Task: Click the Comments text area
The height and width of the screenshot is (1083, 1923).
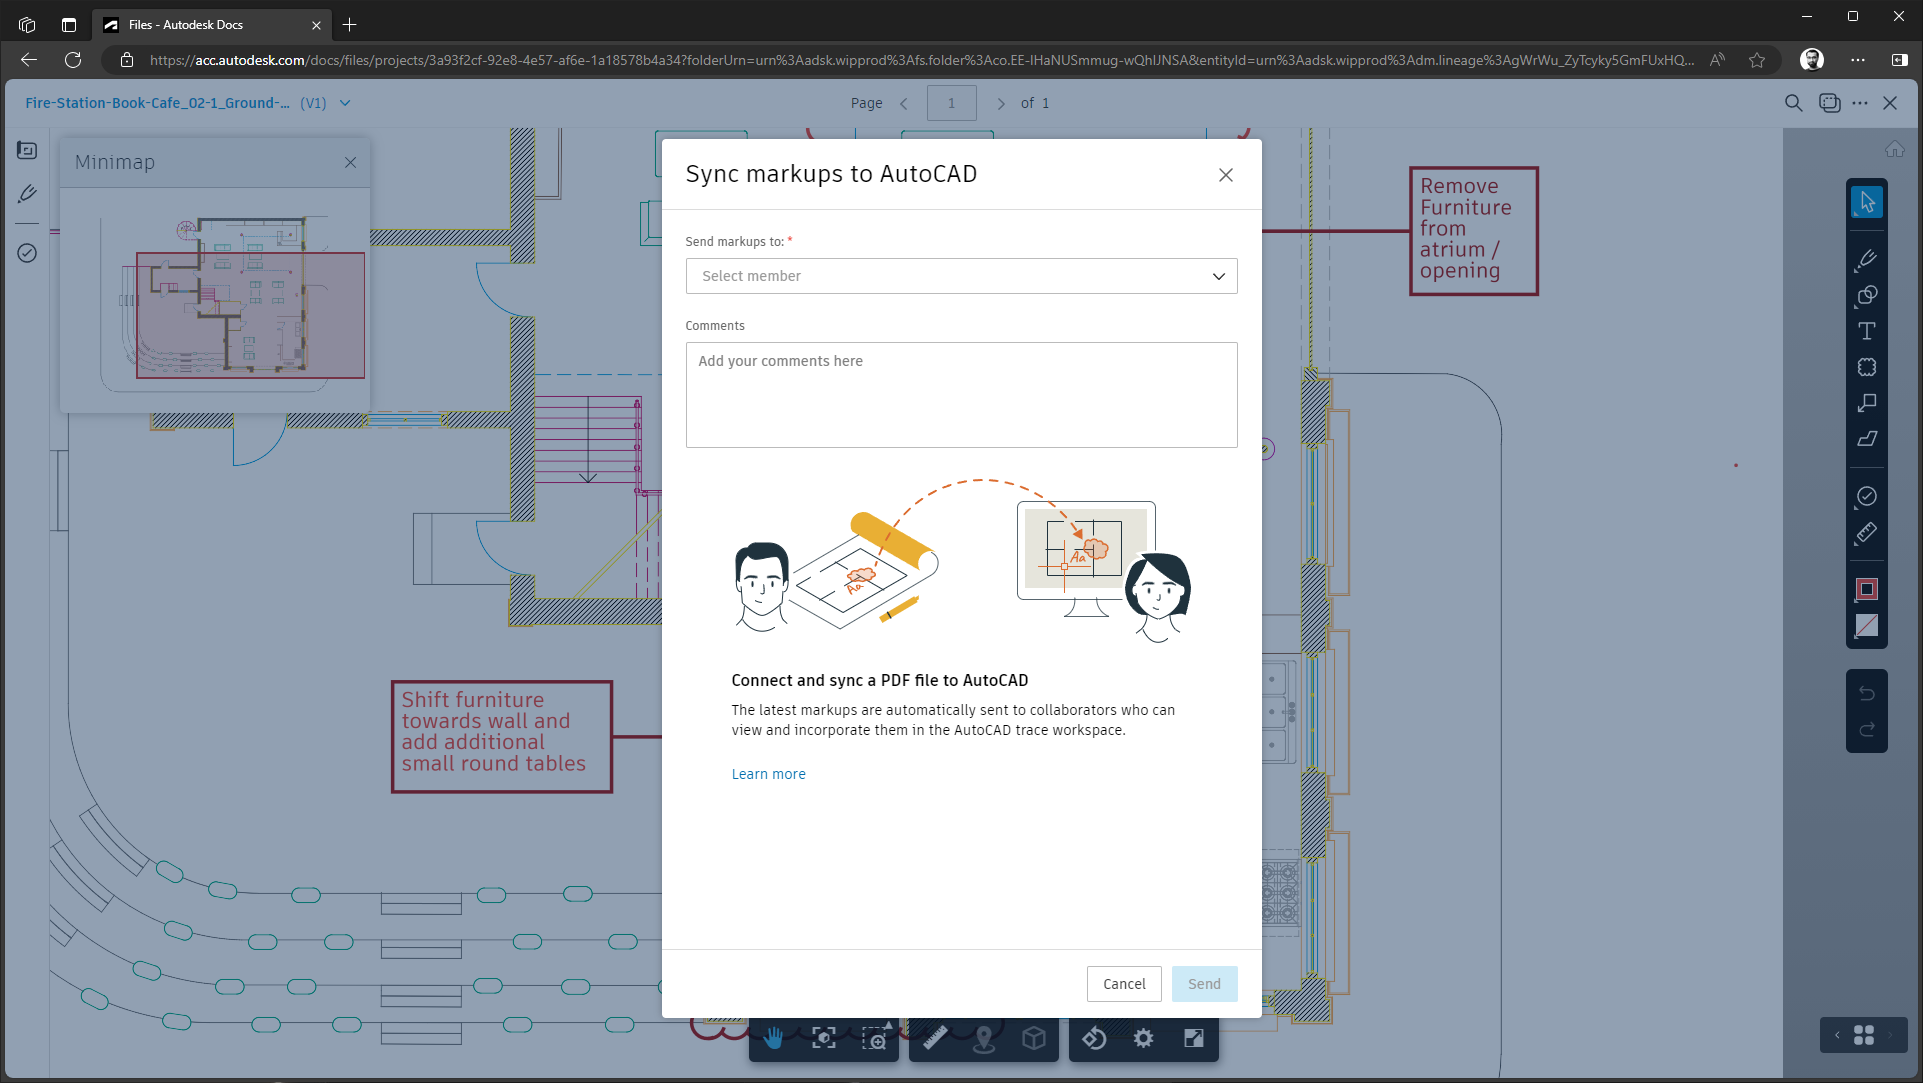Action: pyautogui.click(x=961, y=395)
